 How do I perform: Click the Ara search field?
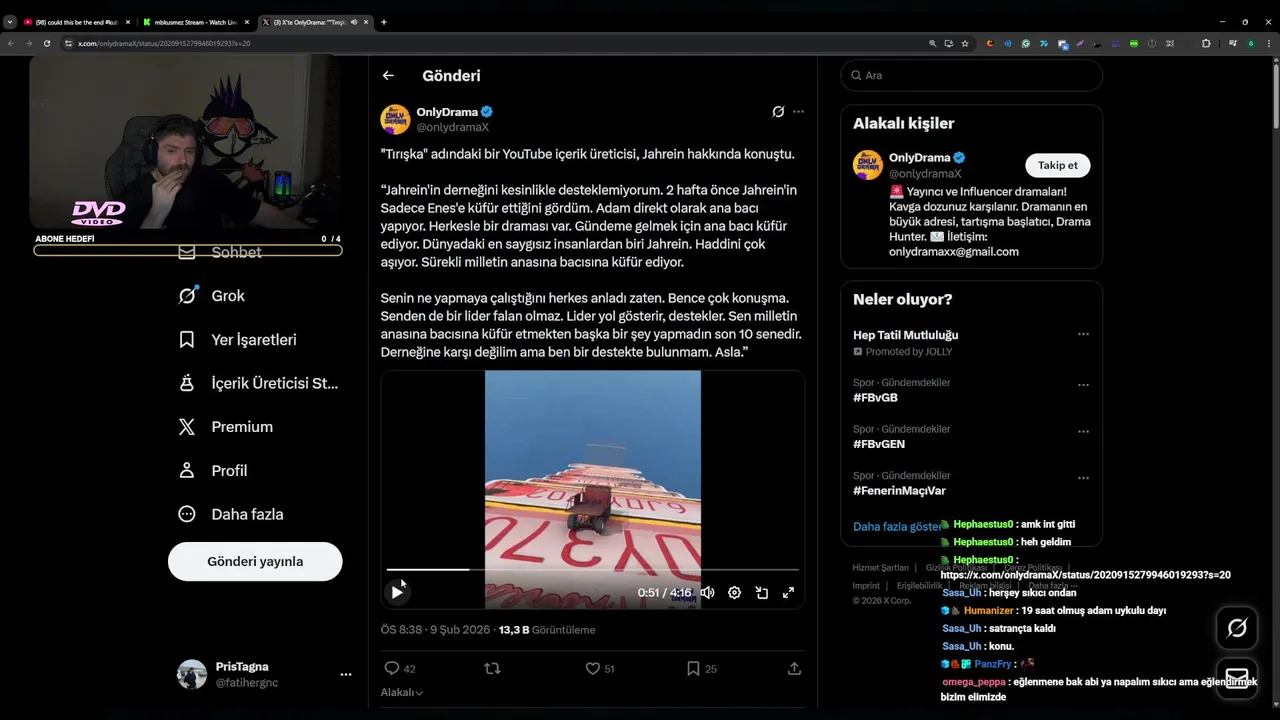(971, 75)
